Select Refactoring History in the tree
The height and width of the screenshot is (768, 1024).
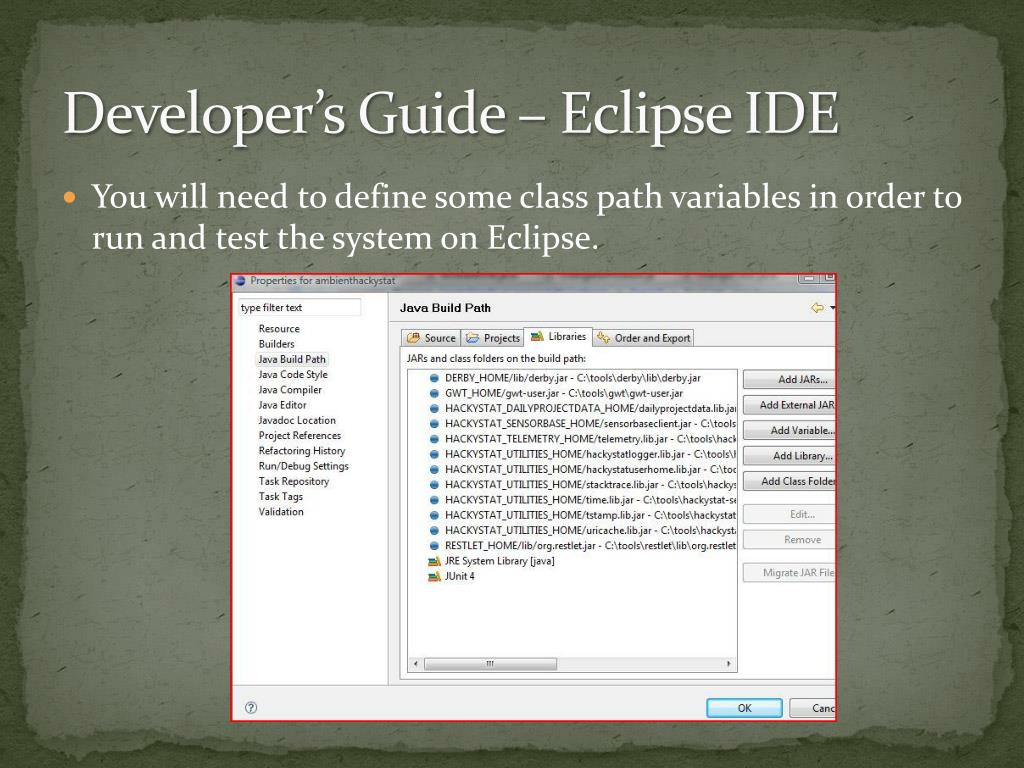302,451
